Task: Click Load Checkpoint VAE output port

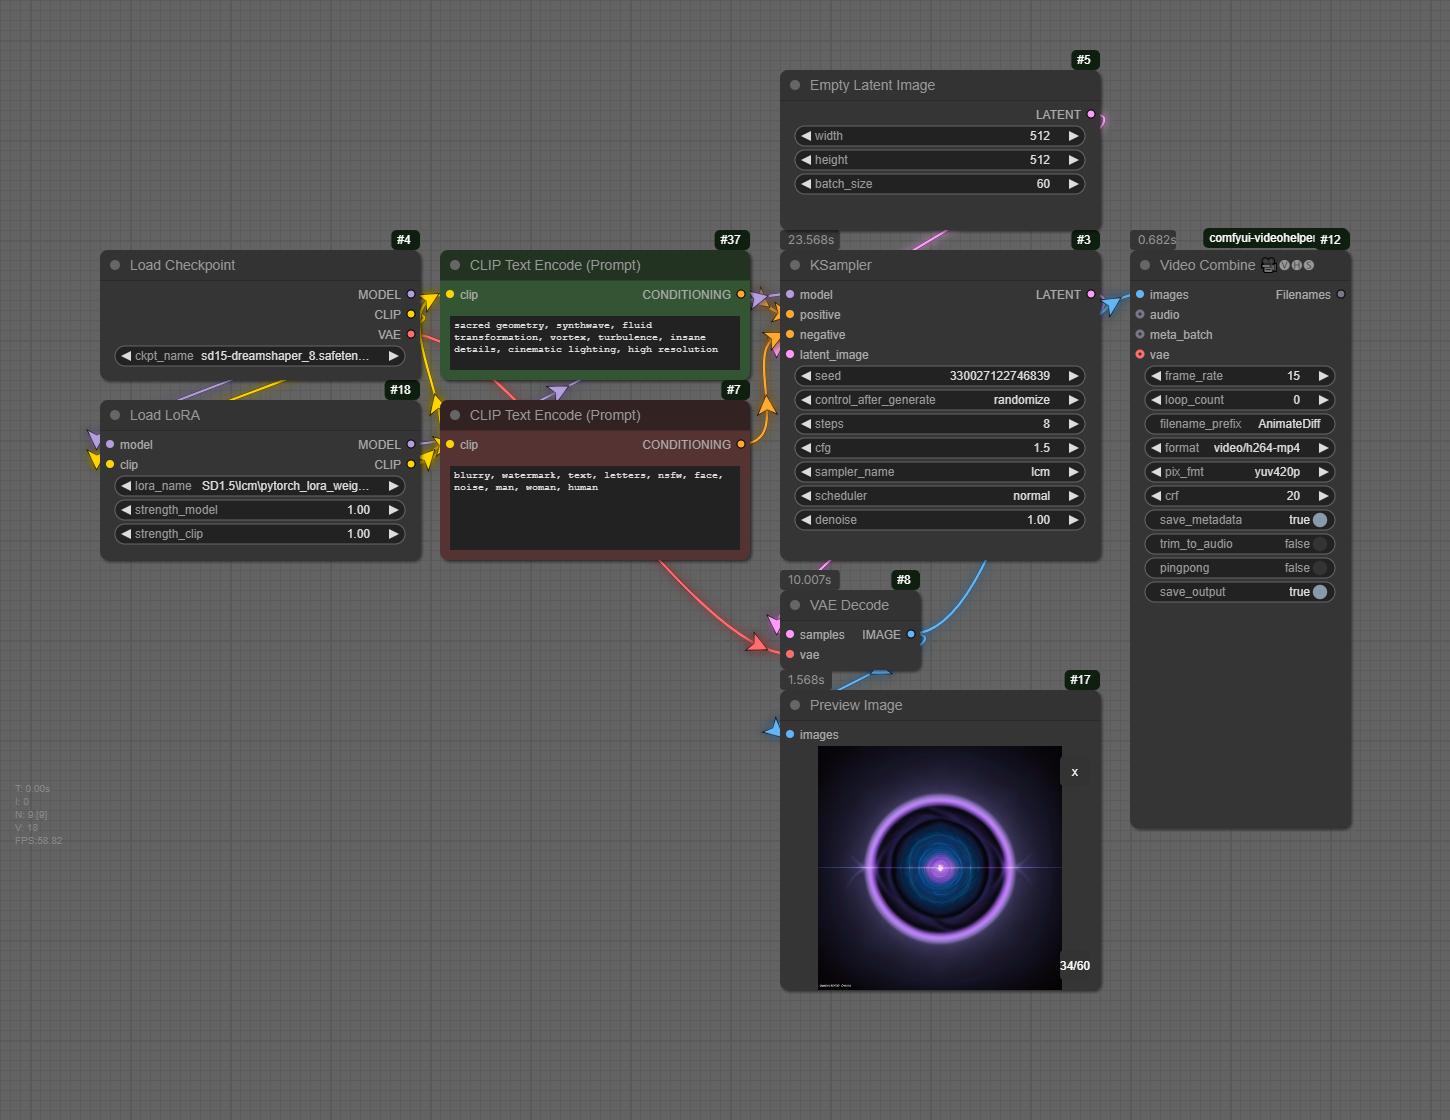Action: [x=410, y=334]
